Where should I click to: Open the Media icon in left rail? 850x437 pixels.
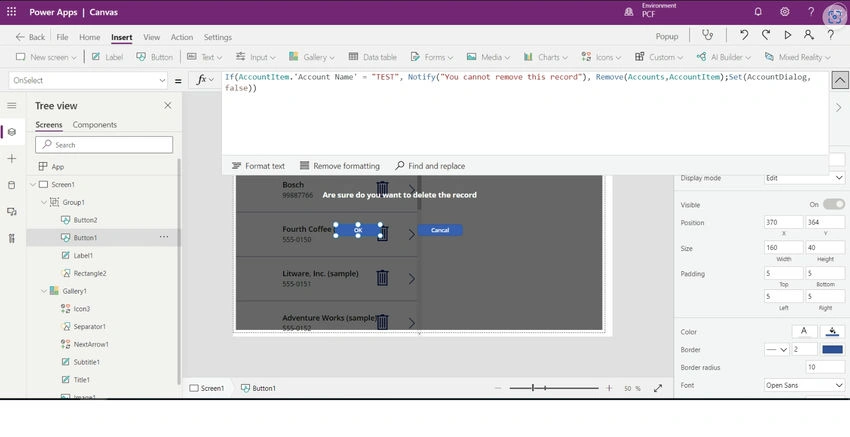pyautogui.click(x=11, y=211)
